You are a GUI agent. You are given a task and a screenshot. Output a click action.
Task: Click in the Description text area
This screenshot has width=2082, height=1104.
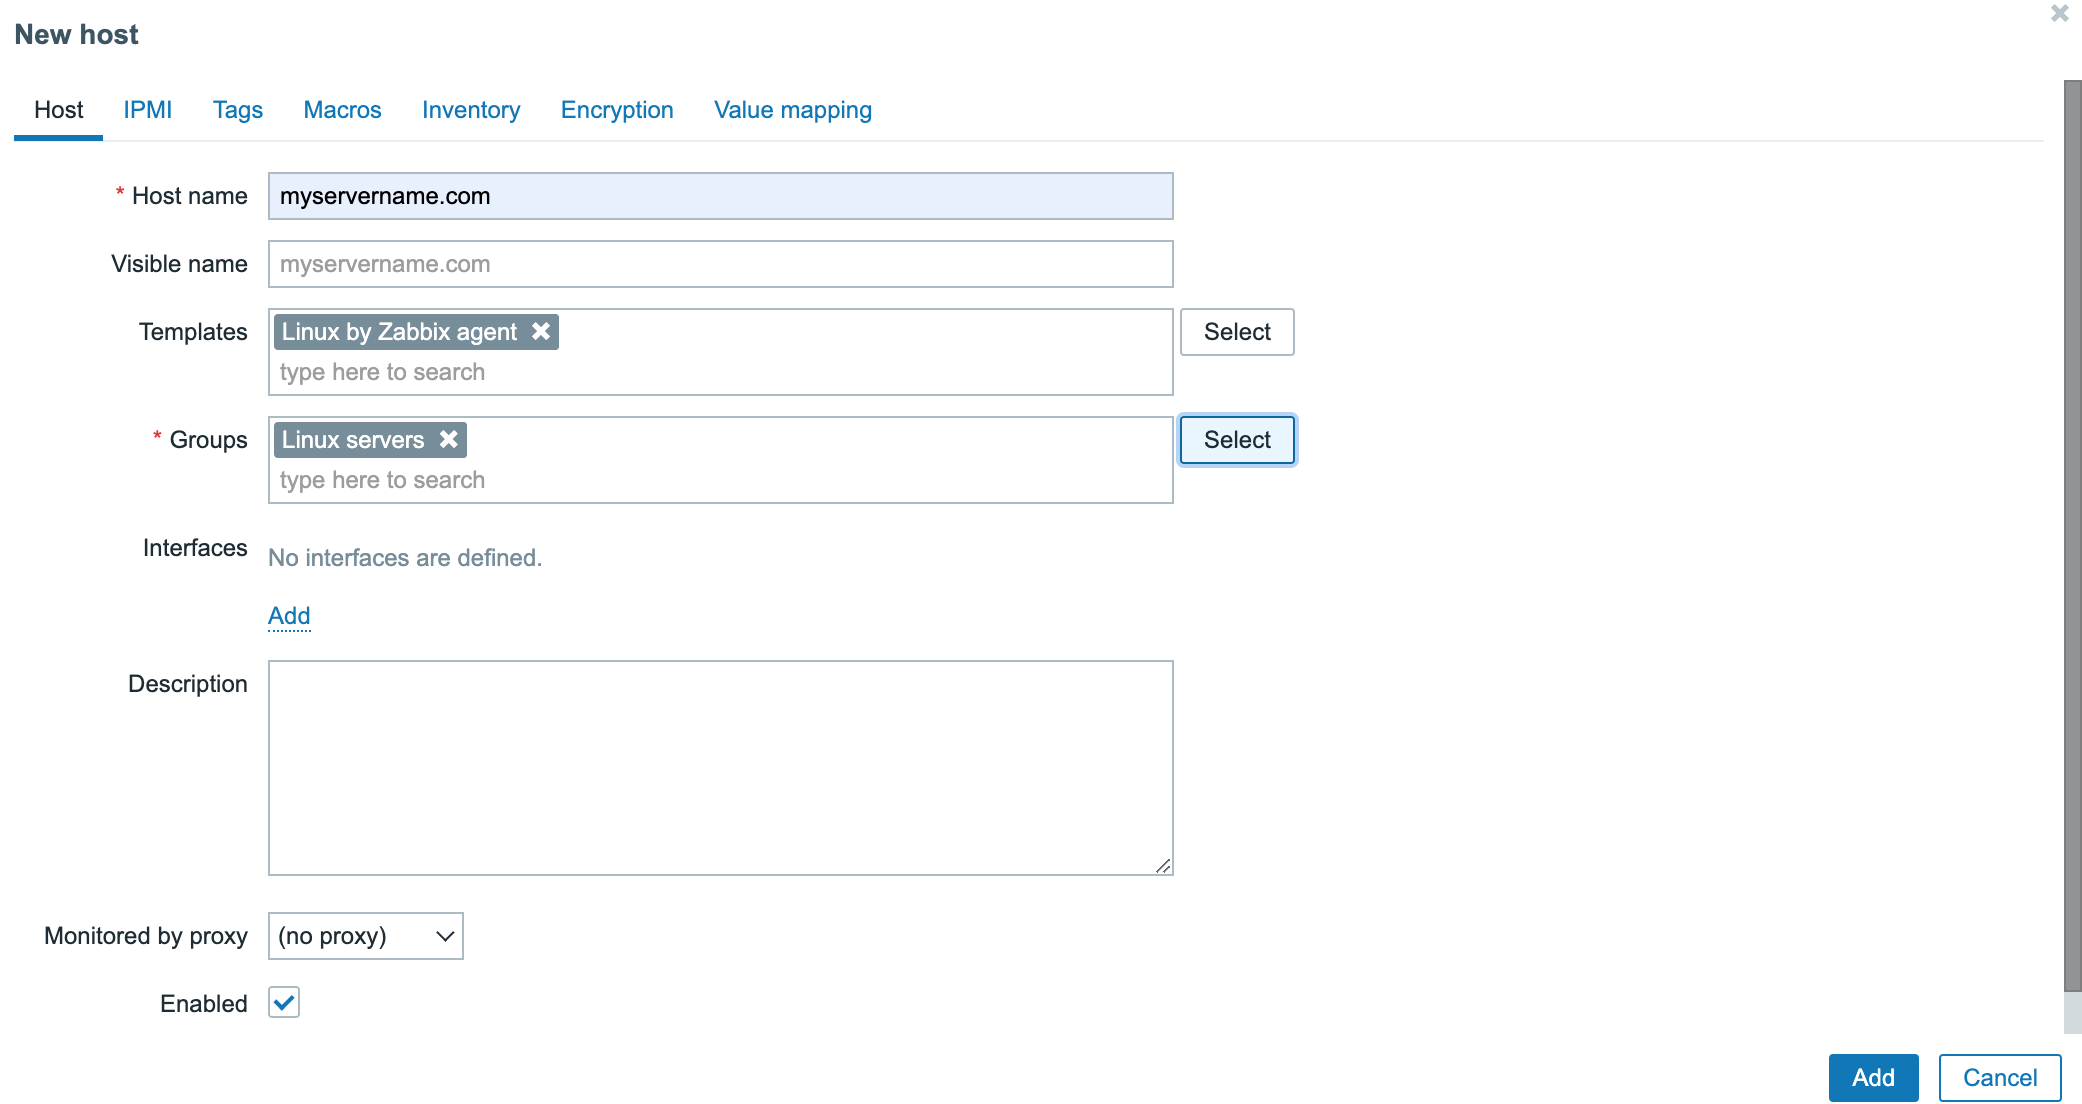tap(720, 767)
